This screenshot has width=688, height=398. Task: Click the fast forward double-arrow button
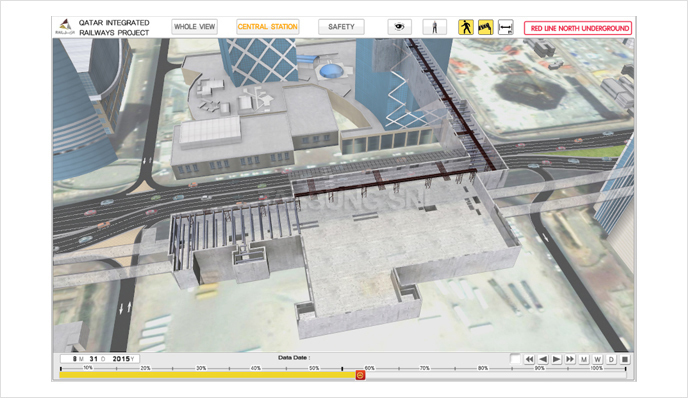(570, 359)
